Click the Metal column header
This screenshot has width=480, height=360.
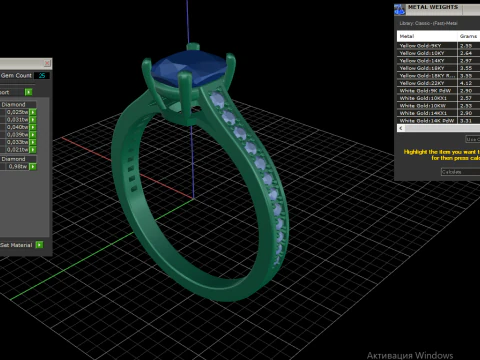[427, 36]
